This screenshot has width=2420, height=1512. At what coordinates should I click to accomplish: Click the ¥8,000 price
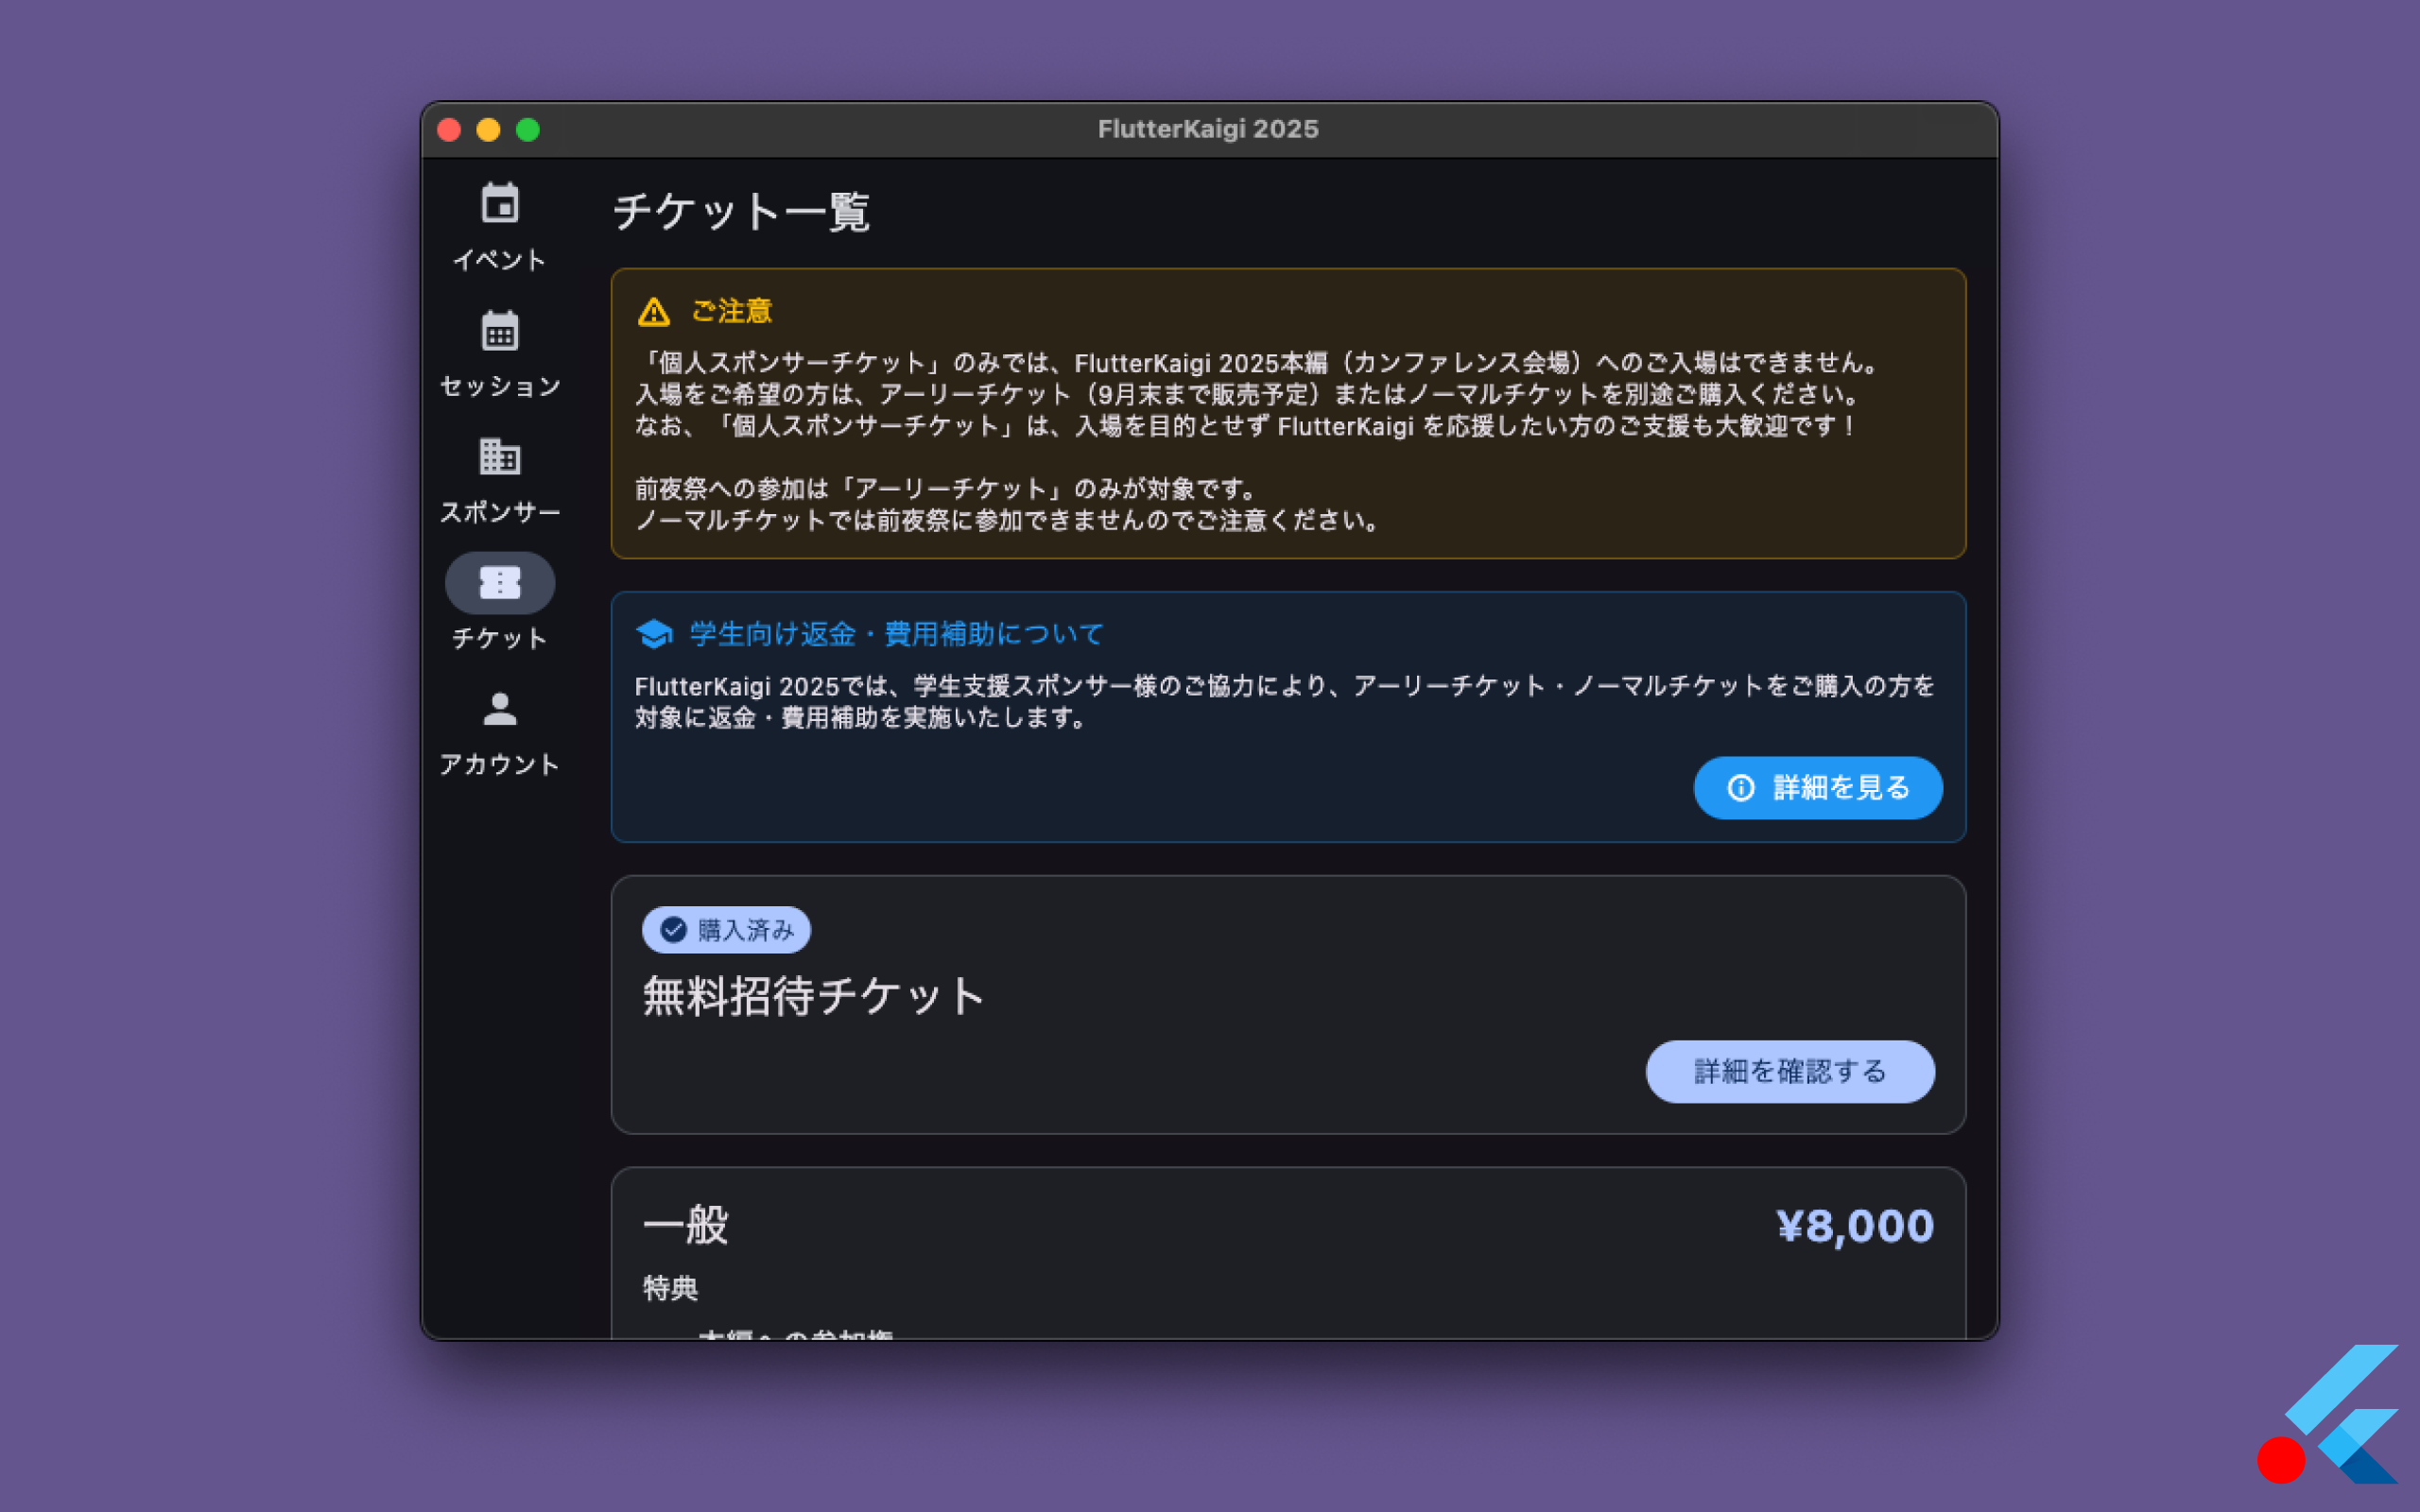(x=1855, y=1226)
